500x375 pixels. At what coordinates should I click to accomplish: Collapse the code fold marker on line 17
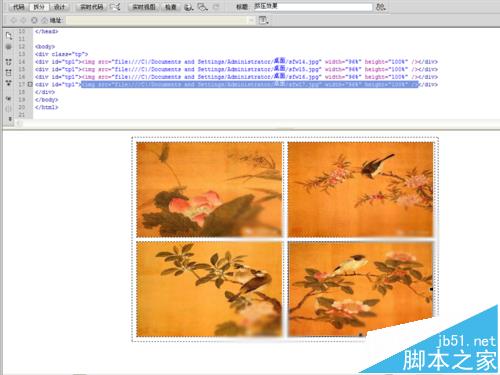point(30,84)
